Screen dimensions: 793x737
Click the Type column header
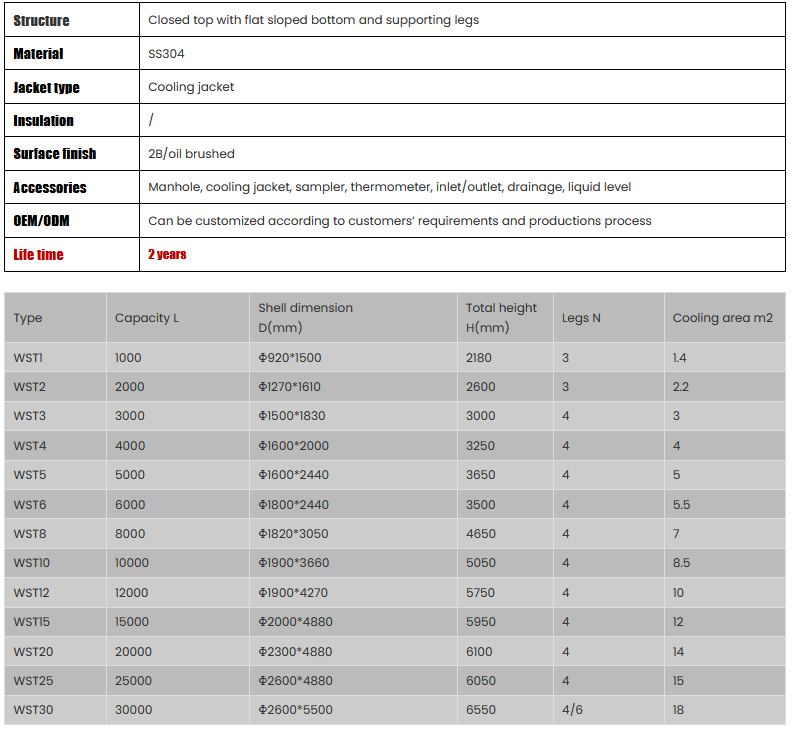(28, 318)
